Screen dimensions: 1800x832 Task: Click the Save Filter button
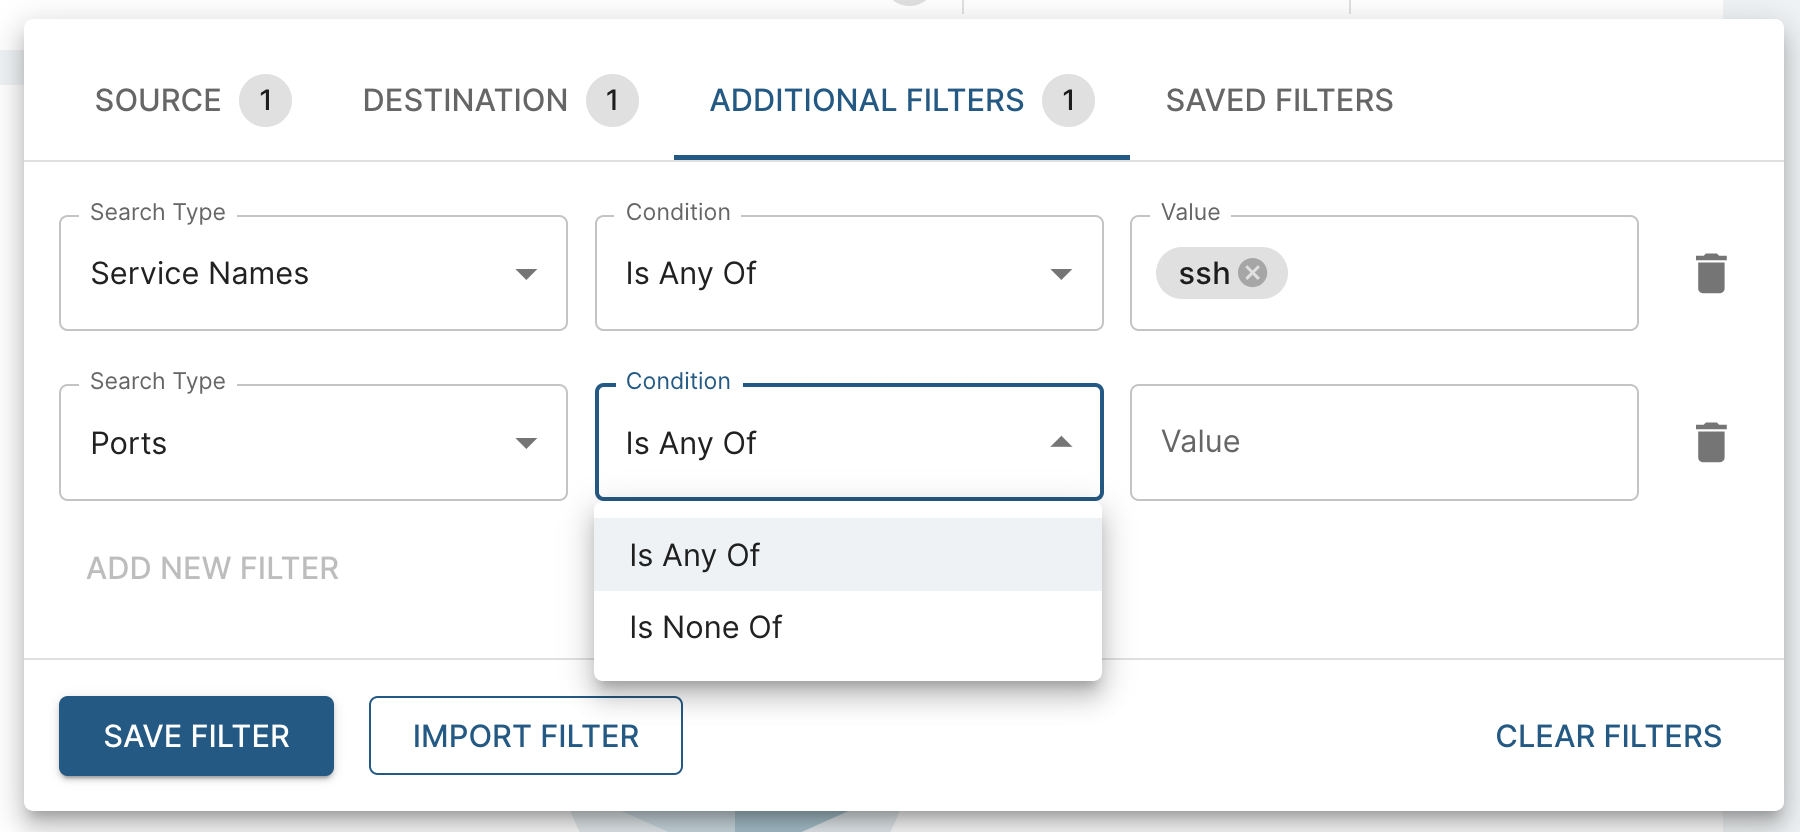pyautogui.click(x=196, y=736)
